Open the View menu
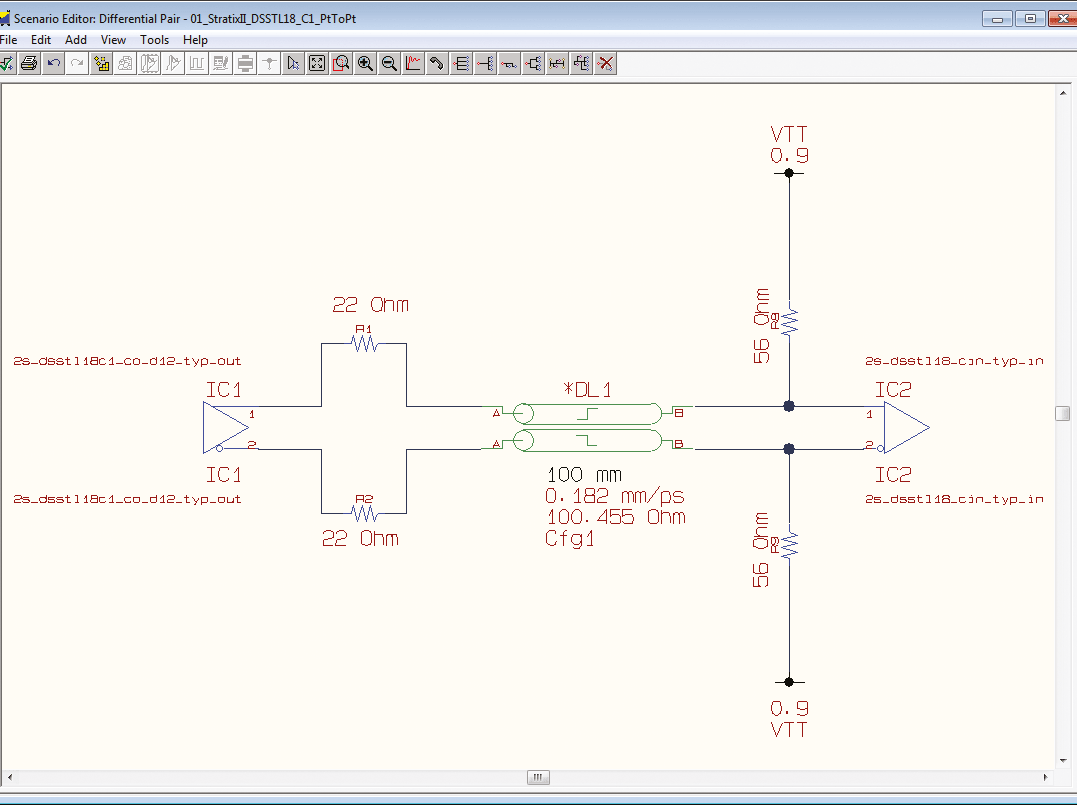This screenshot has width=1077, height=805. [113, 40]
